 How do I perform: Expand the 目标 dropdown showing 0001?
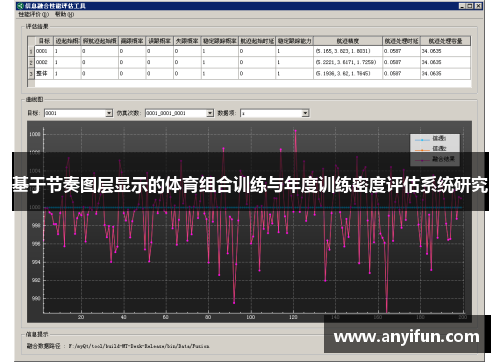109,113
